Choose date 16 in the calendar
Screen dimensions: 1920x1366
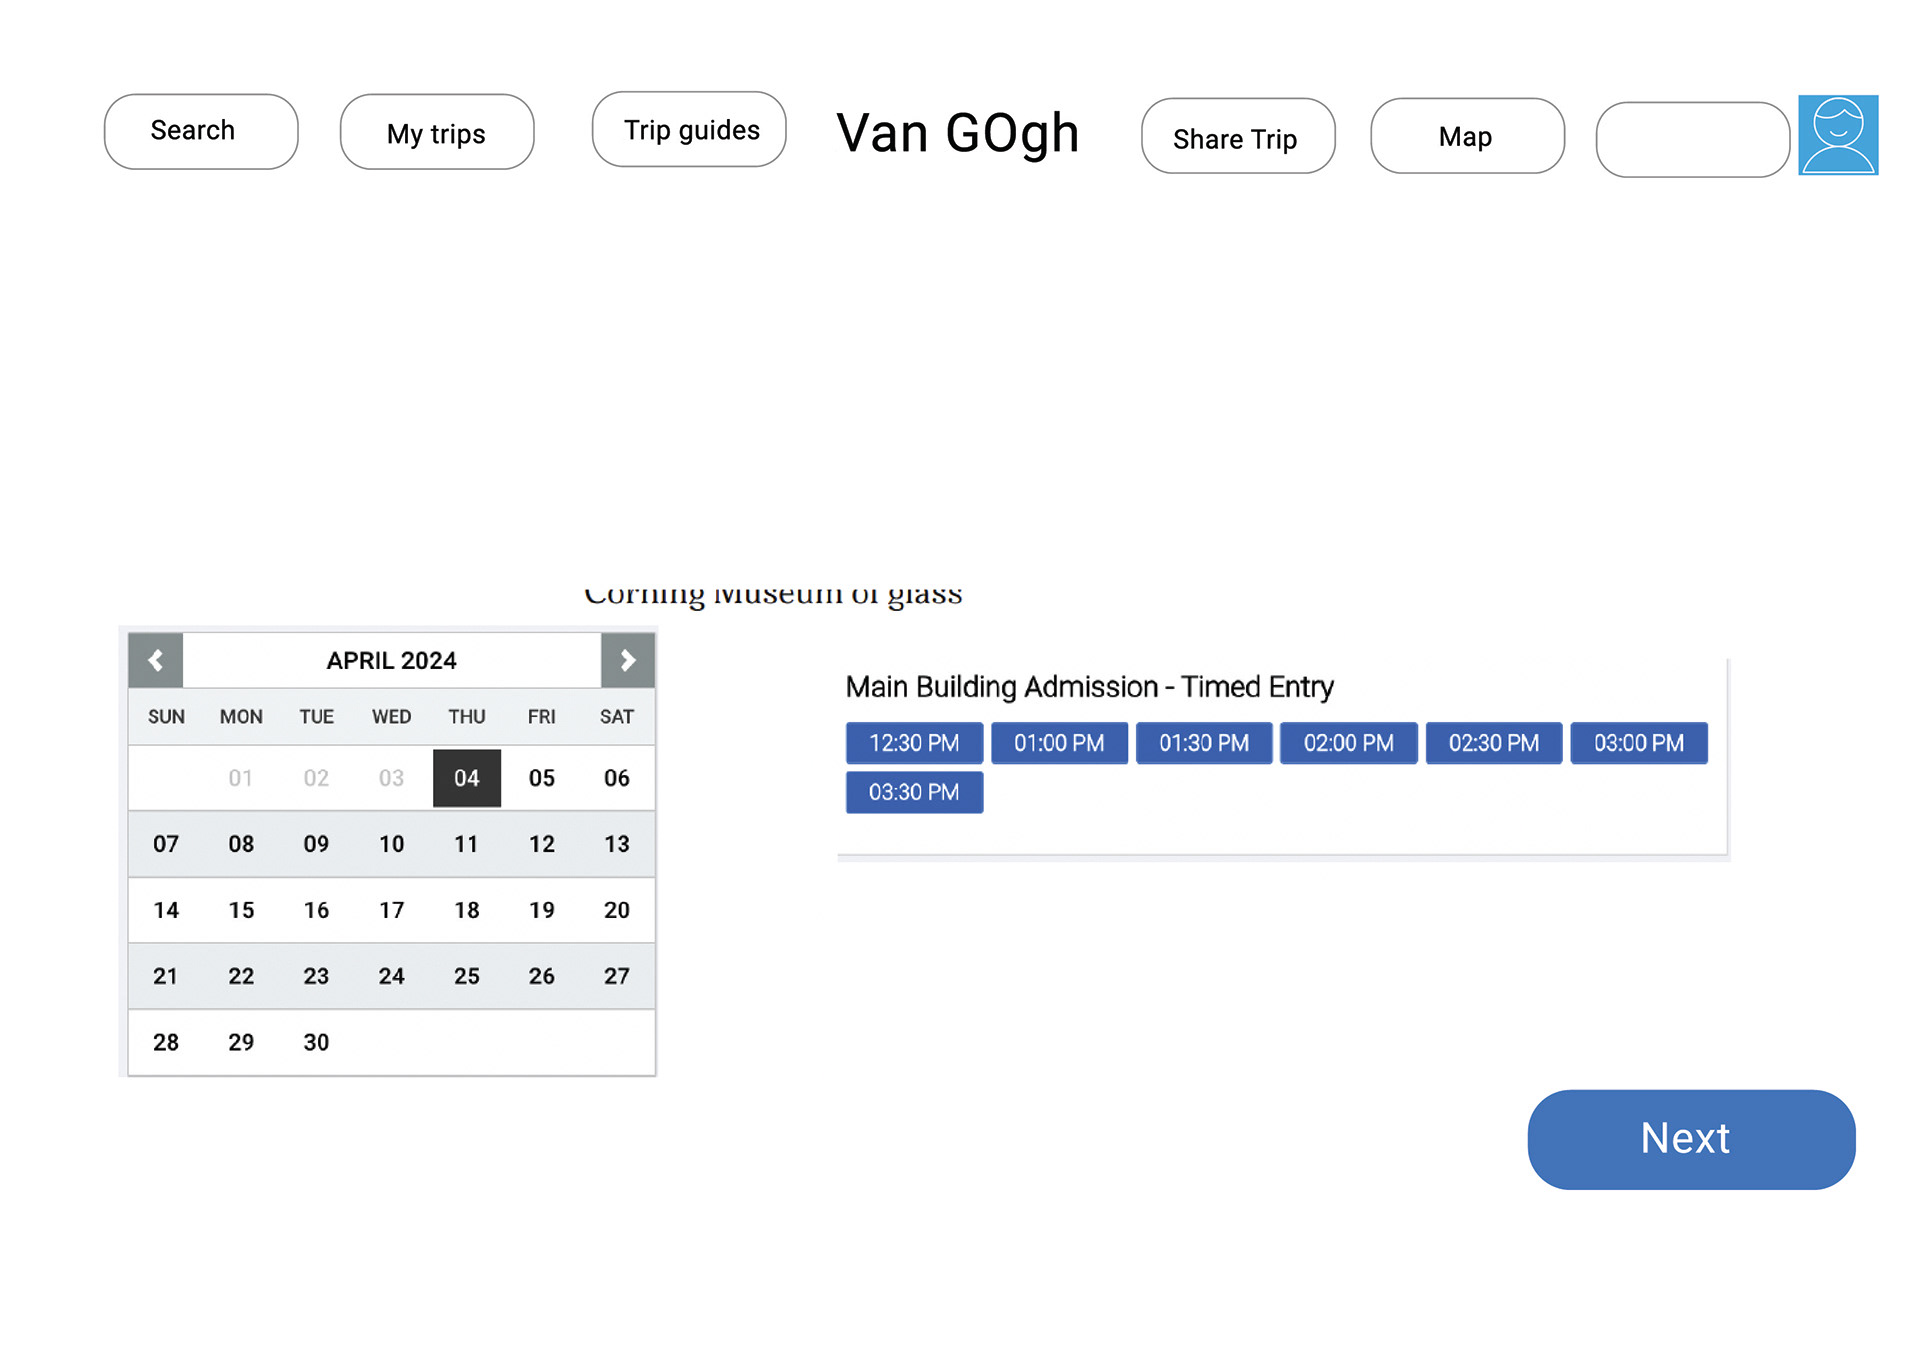point(316,910)
